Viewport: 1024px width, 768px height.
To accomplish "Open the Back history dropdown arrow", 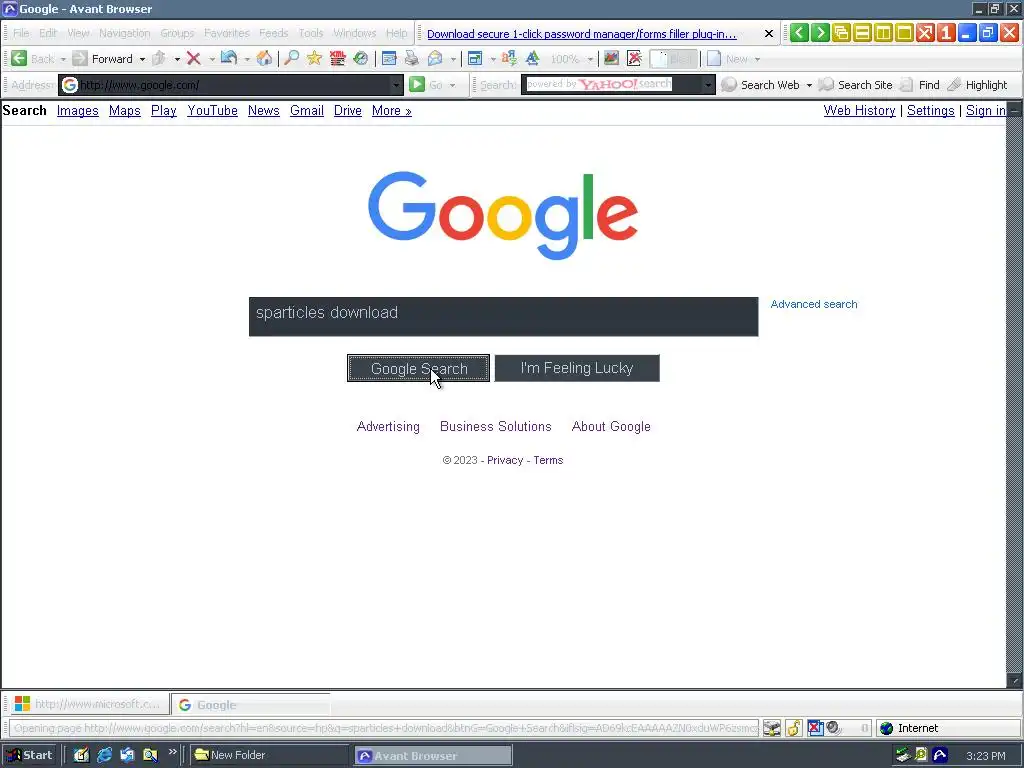I will pos(63,59).
